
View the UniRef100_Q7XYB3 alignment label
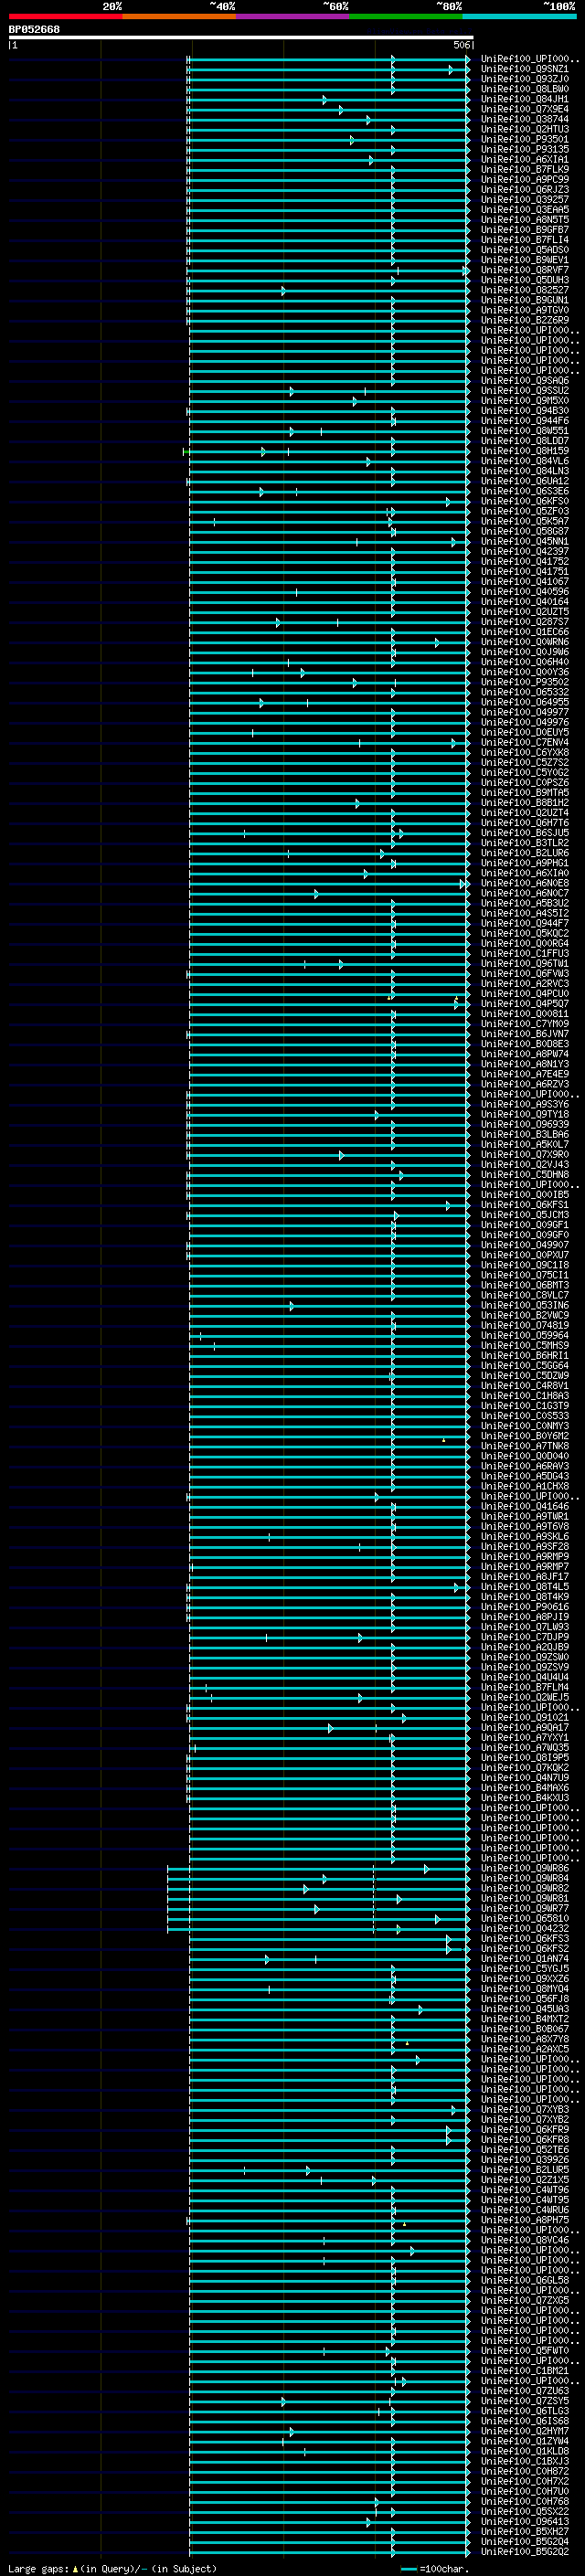525,2110
